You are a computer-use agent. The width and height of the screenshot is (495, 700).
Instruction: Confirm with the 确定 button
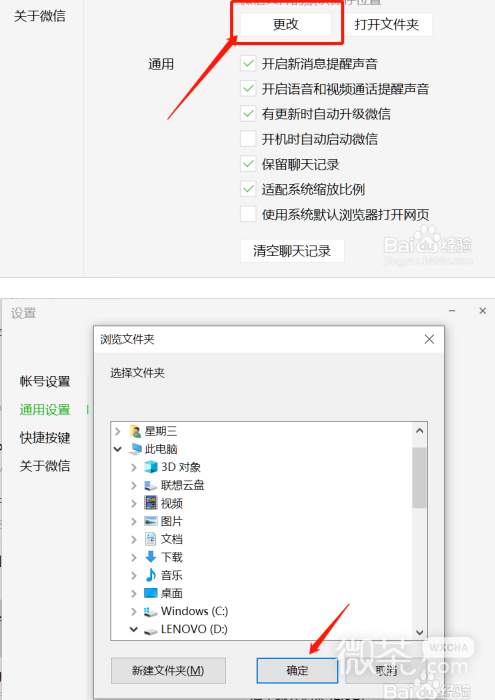297,670
